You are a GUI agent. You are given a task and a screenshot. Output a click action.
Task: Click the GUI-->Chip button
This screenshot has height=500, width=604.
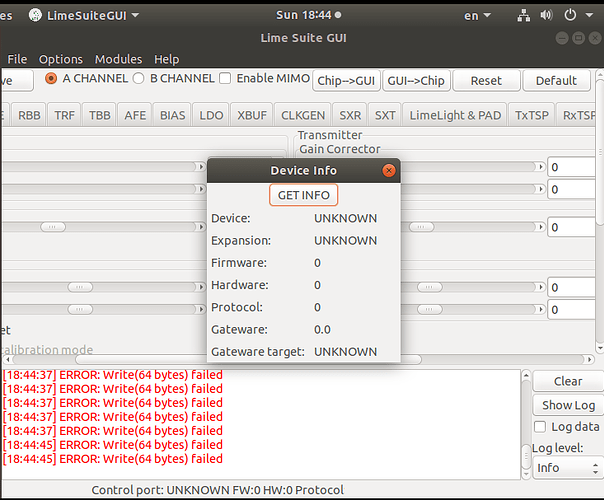[416, 81]
